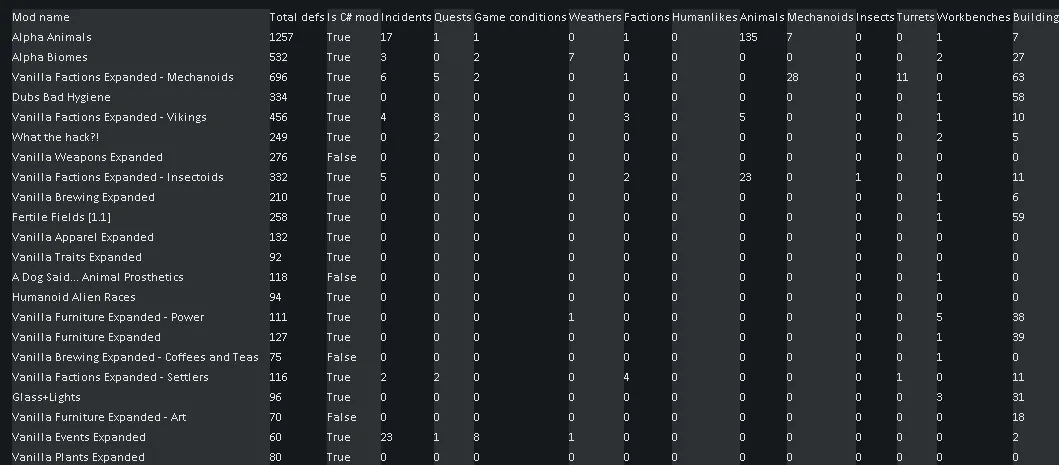Sort by the Weathers column
The image size is (1059, 465).
pos(594,17)
